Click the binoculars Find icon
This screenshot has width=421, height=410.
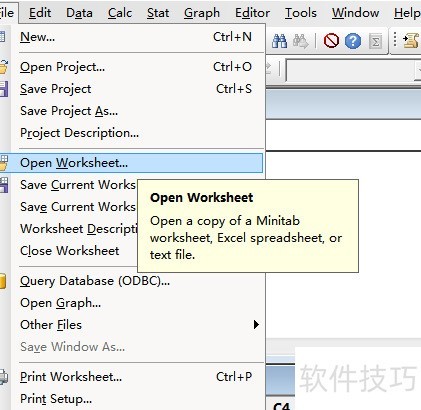click(279, 41)
